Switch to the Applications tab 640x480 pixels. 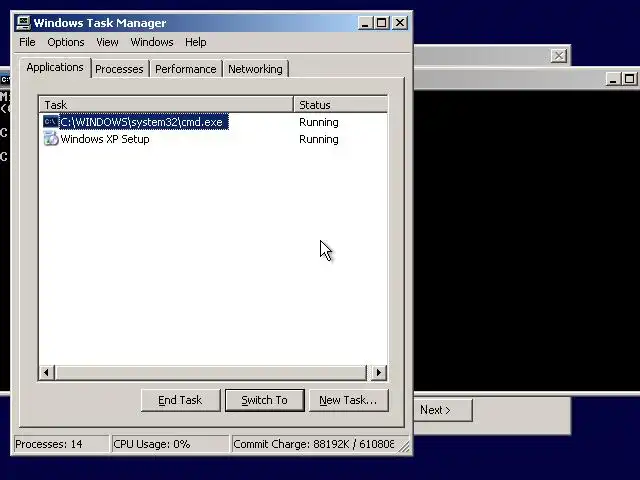tap(55, 67)
